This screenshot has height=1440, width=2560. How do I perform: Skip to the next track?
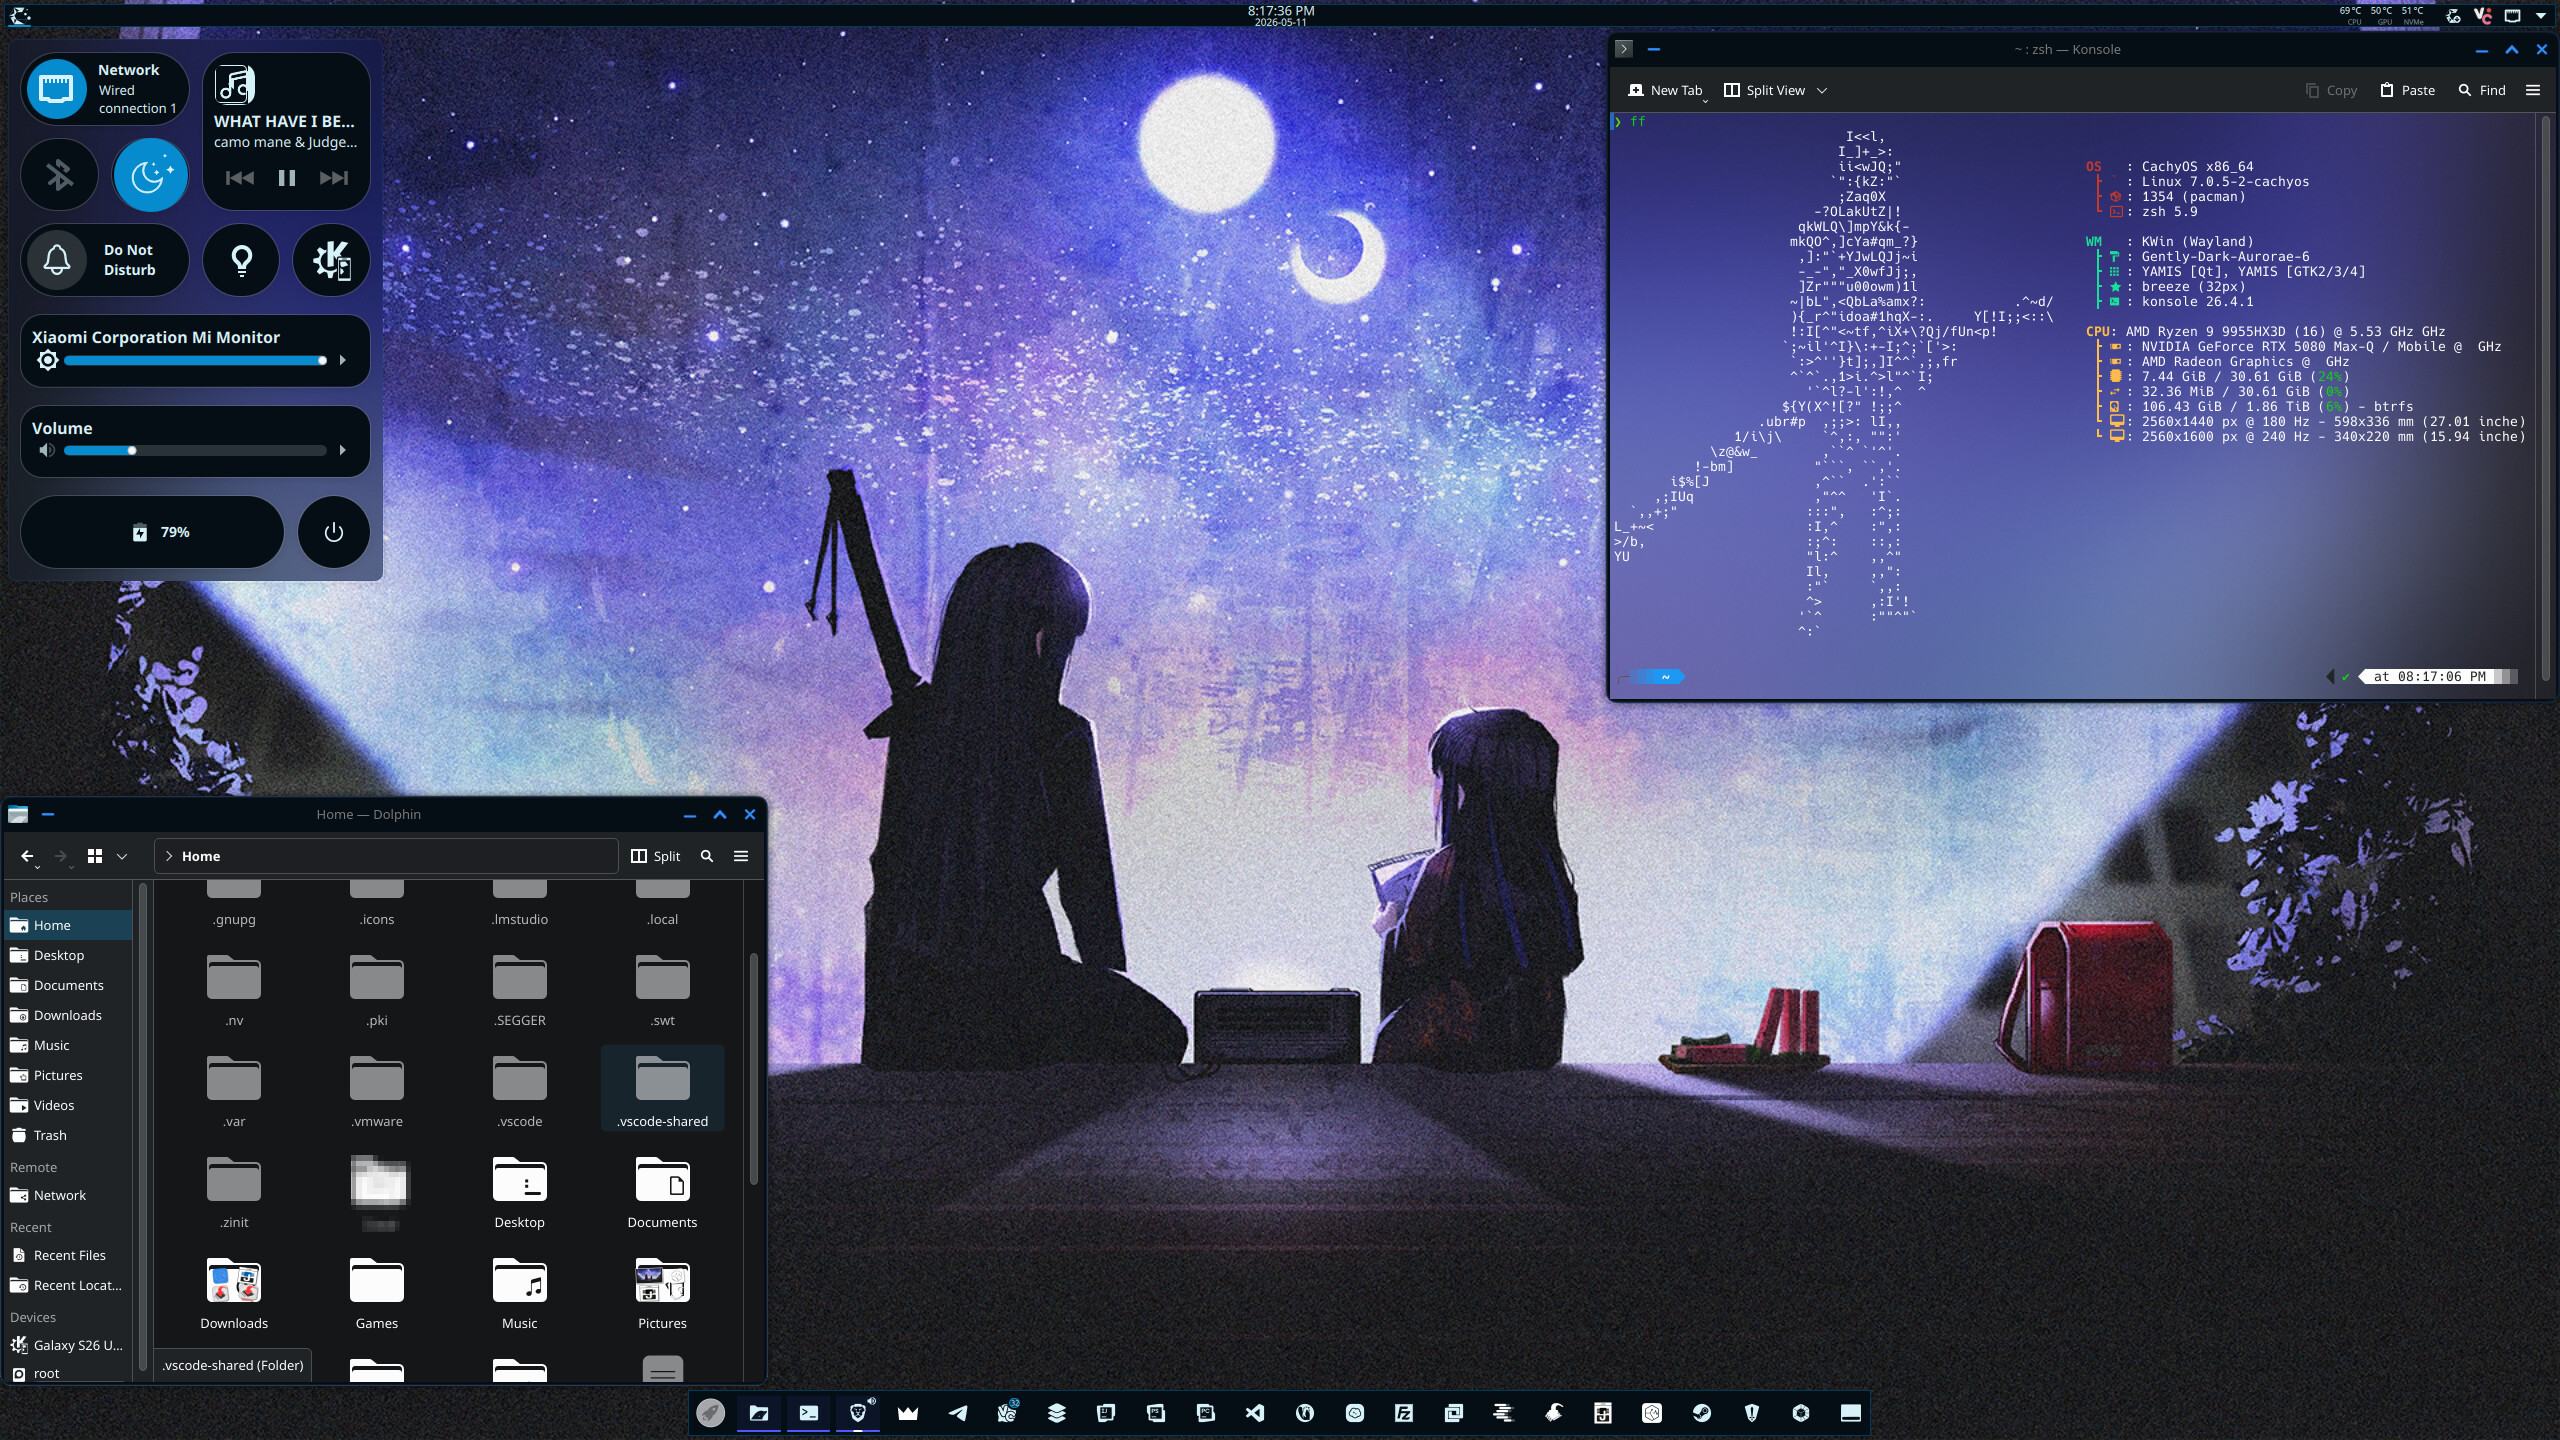[334, 178]
